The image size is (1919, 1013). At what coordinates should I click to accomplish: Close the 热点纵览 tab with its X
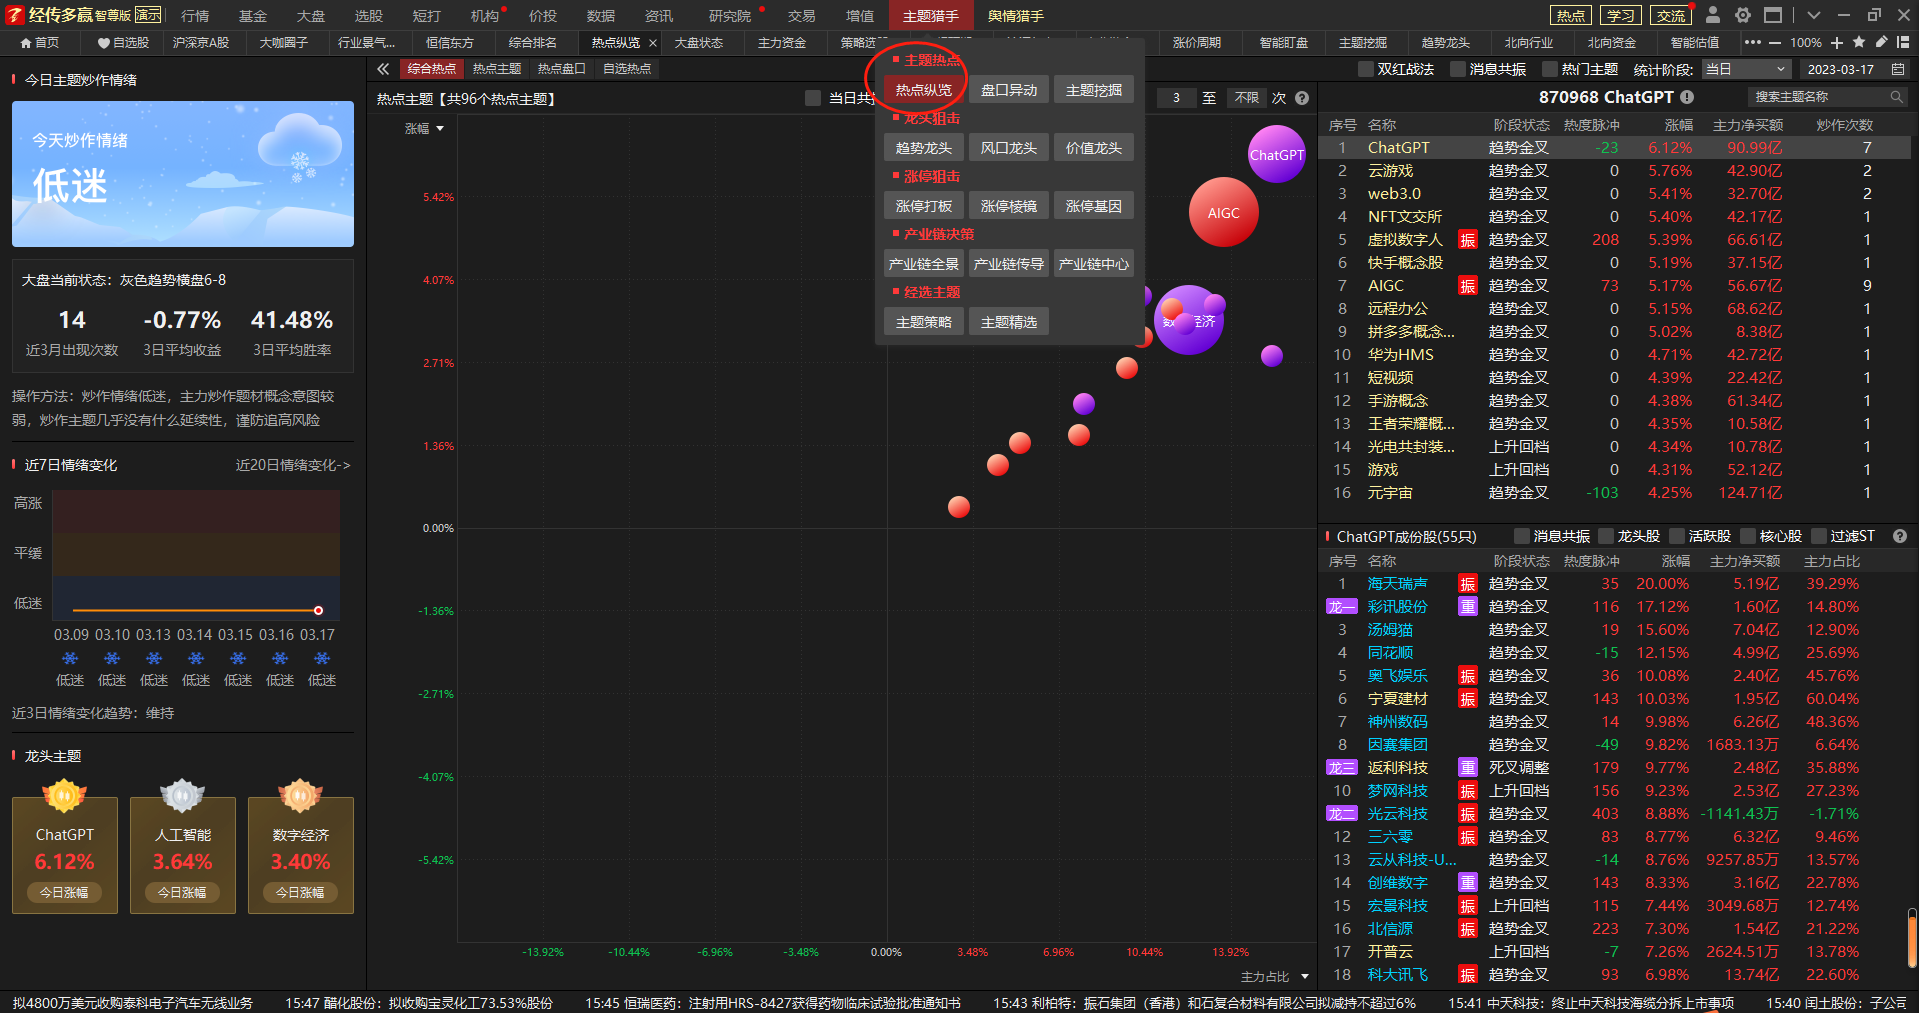tap(653, 43)
